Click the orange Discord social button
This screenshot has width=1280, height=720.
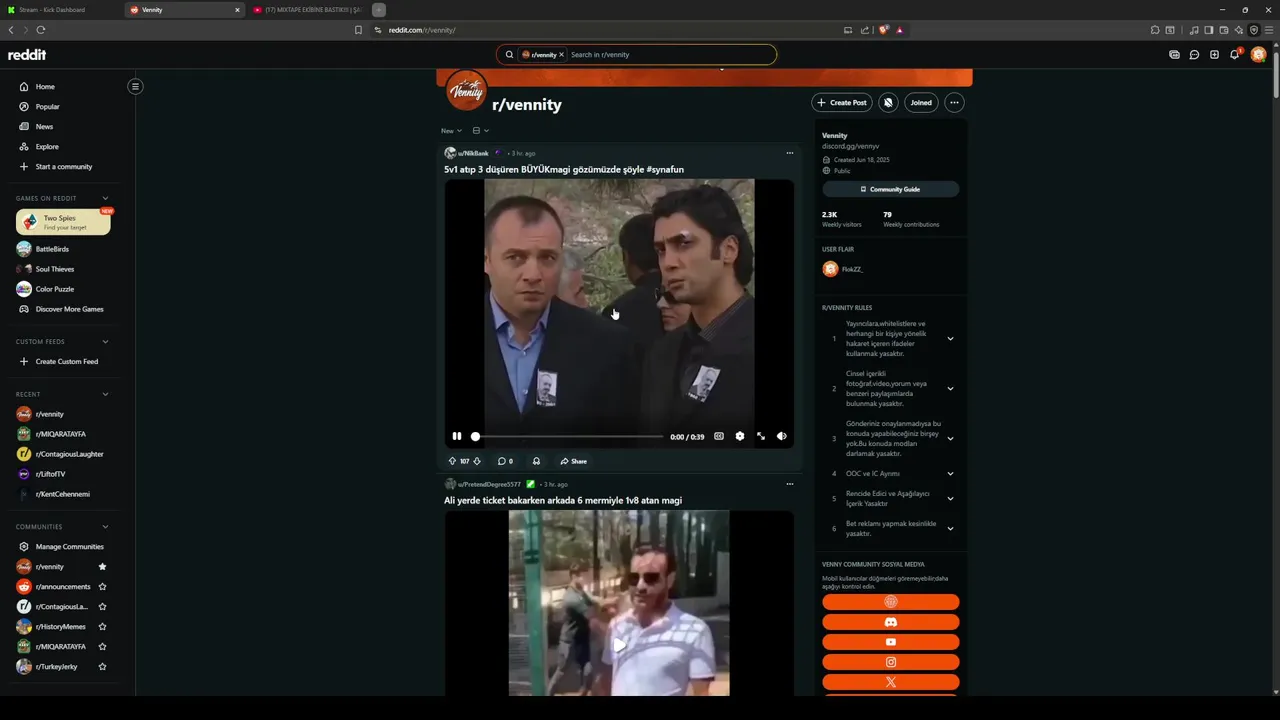(890, 622)
